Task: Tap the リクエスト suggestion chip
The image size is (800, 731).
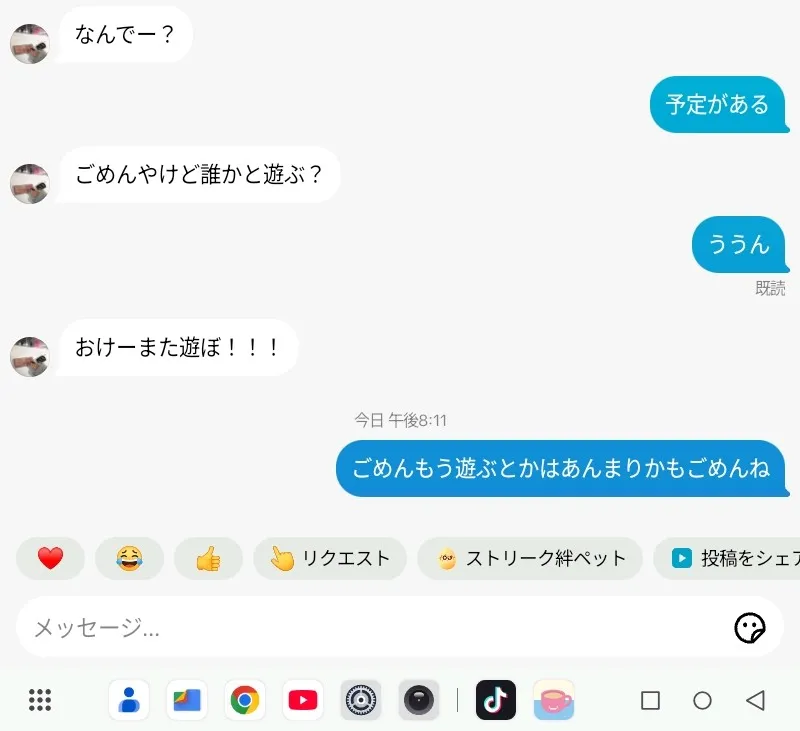Action: 330,558
